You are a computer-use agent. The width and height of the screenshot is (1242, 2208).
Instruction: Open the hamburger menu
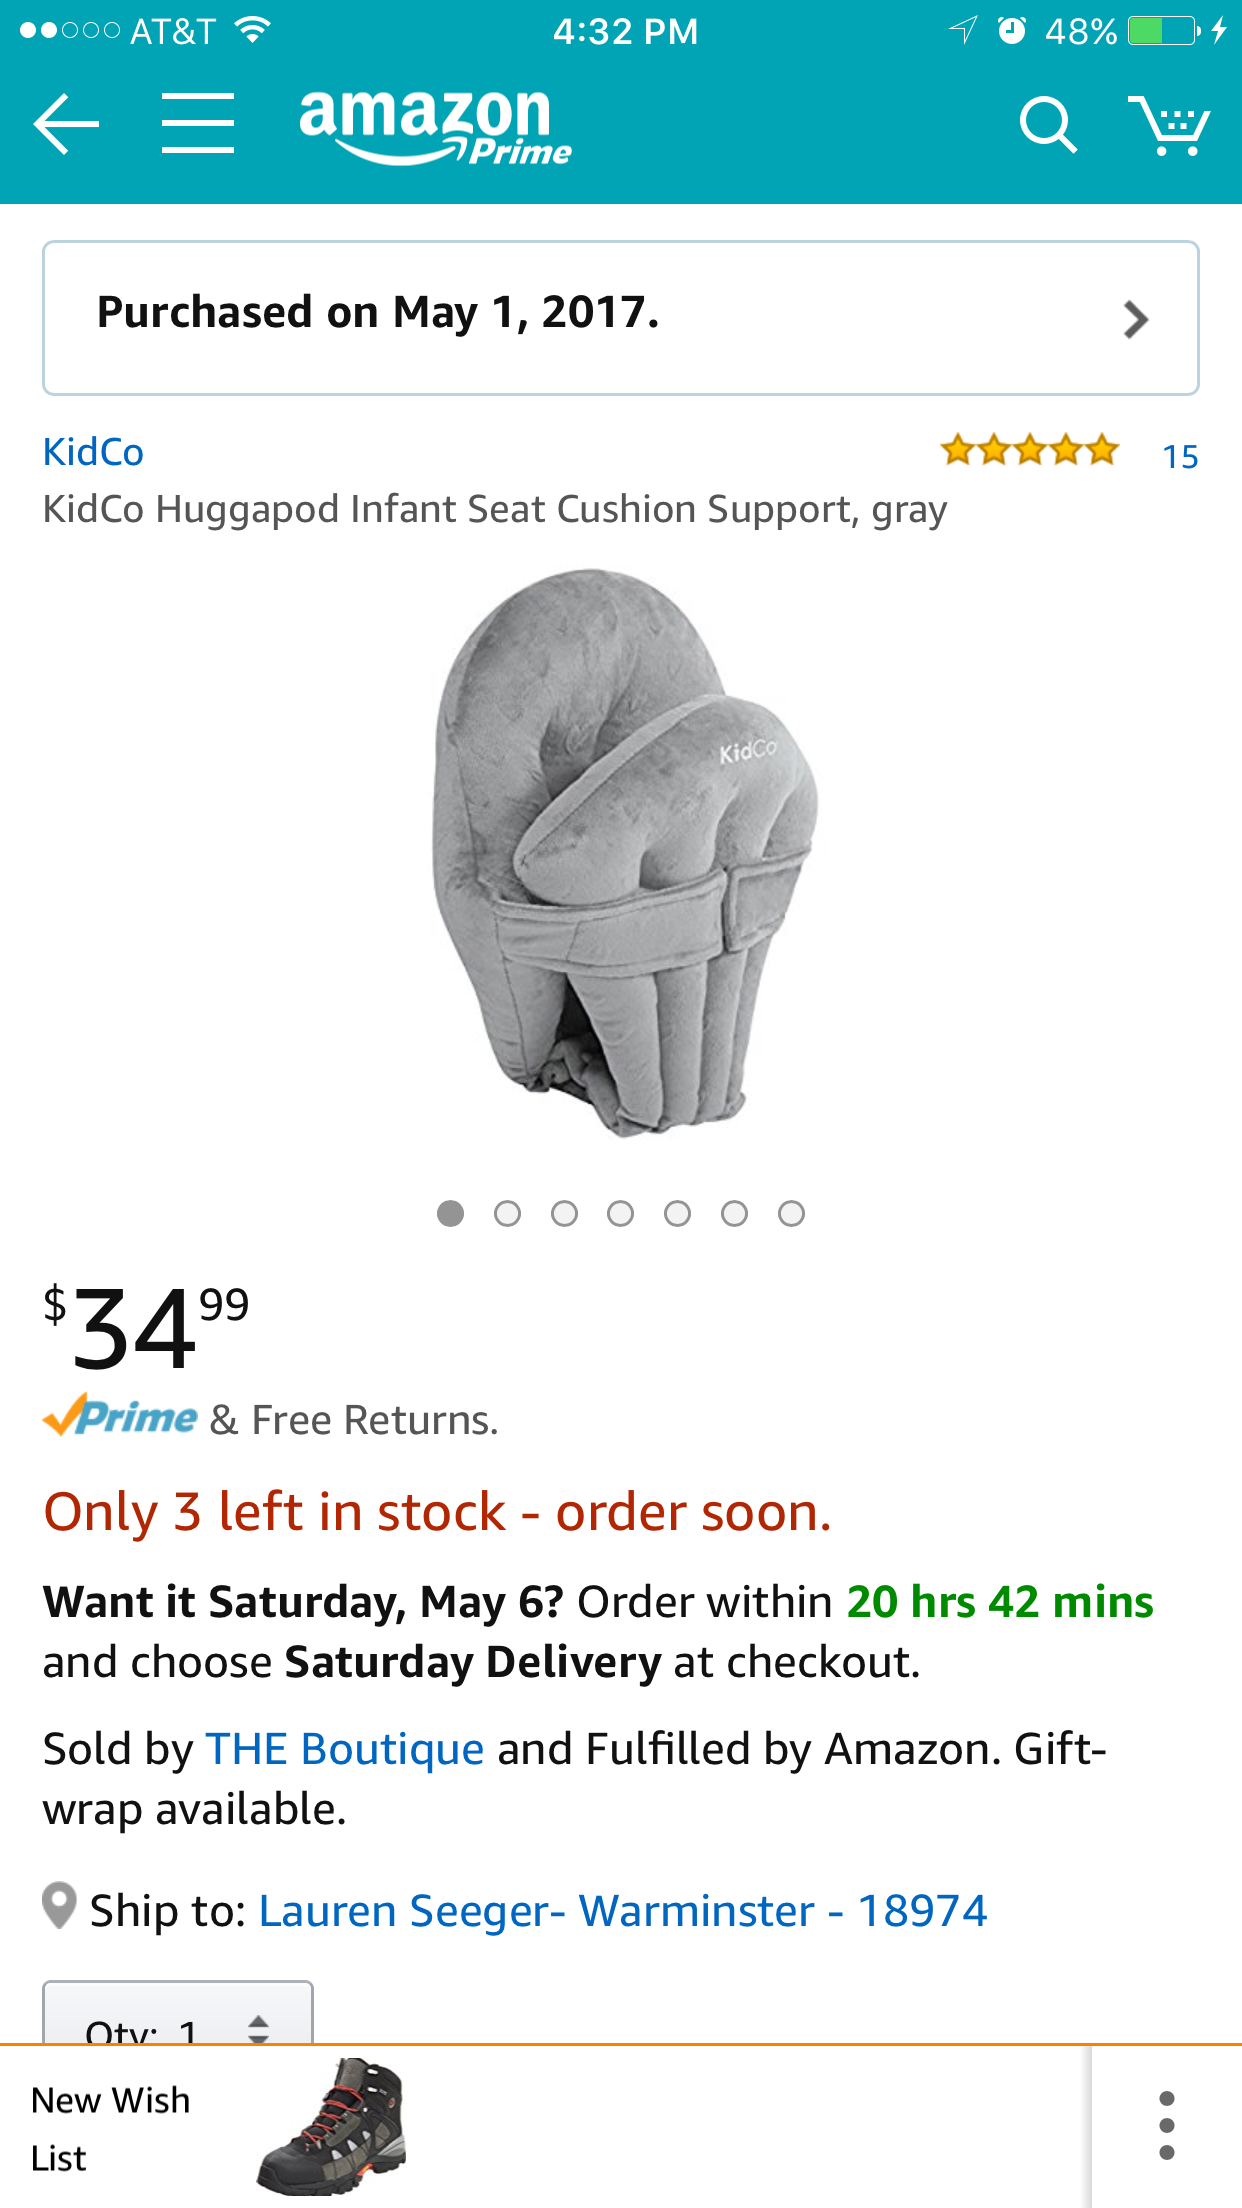(198, 124)
